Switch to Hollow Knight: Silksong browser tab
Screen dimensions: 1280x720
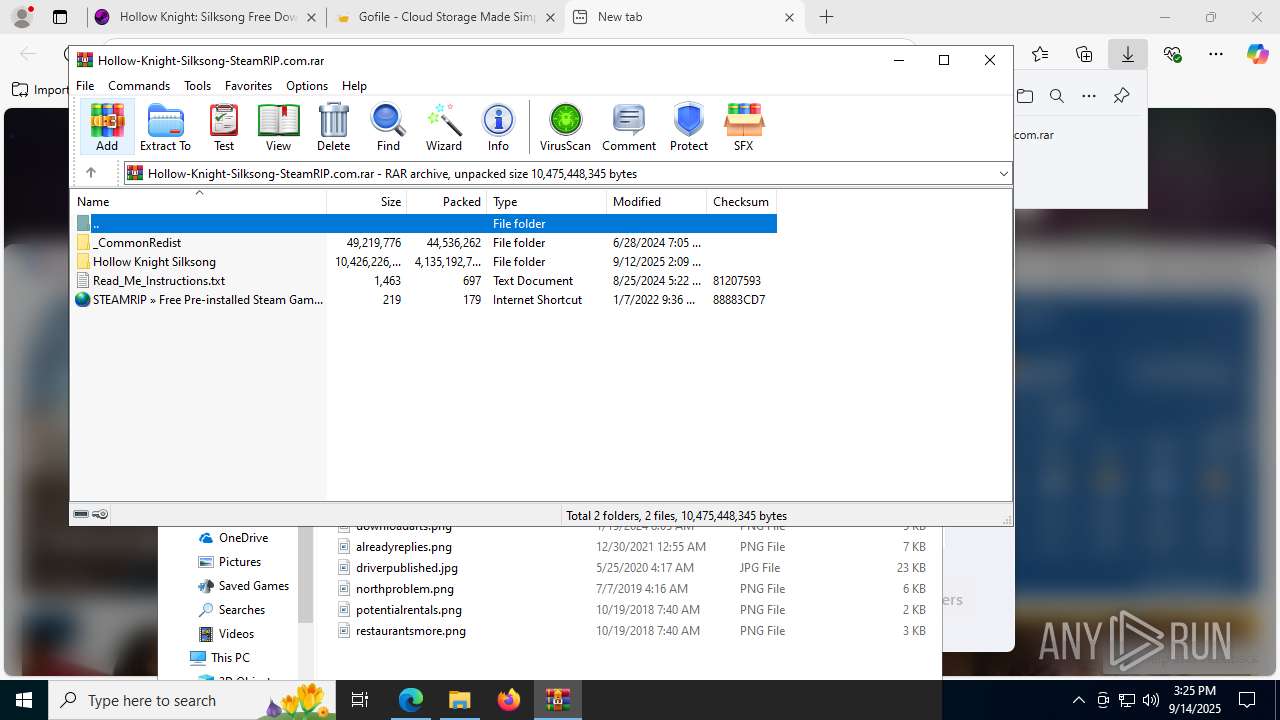click(207, 17)
